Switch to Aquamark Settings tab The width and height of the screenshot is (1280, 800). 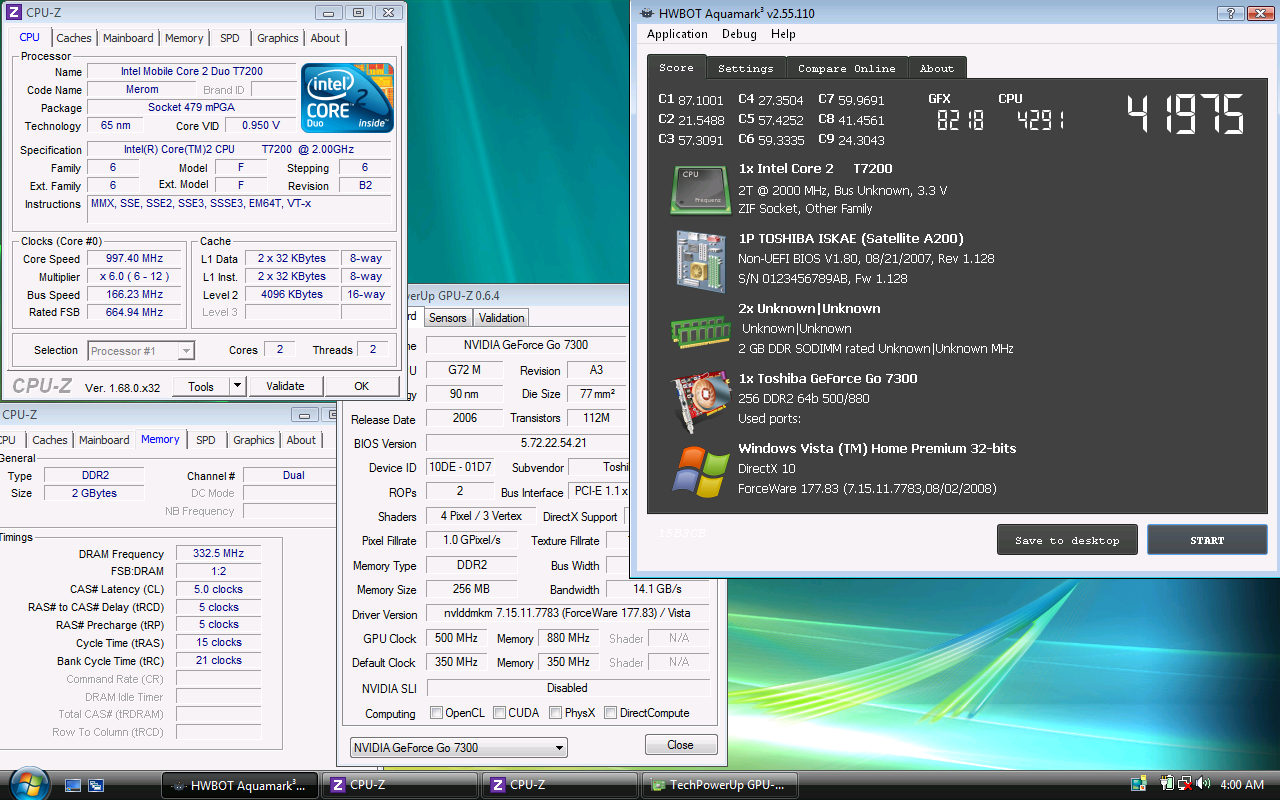(746, 68)
